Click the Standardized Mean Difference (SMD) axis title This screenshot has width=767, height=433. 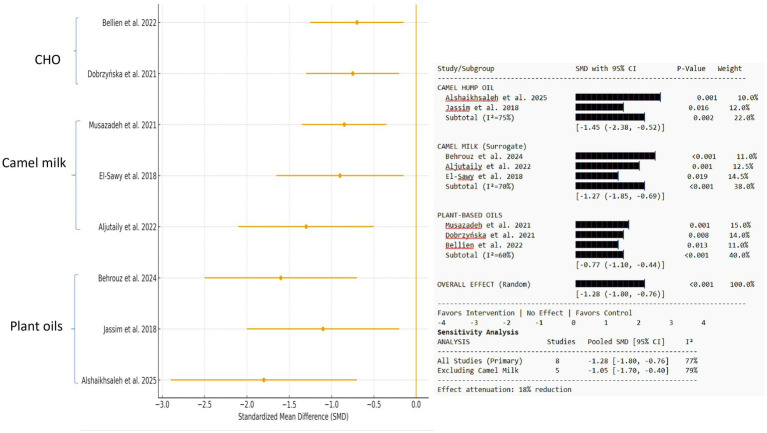point(293,417)
